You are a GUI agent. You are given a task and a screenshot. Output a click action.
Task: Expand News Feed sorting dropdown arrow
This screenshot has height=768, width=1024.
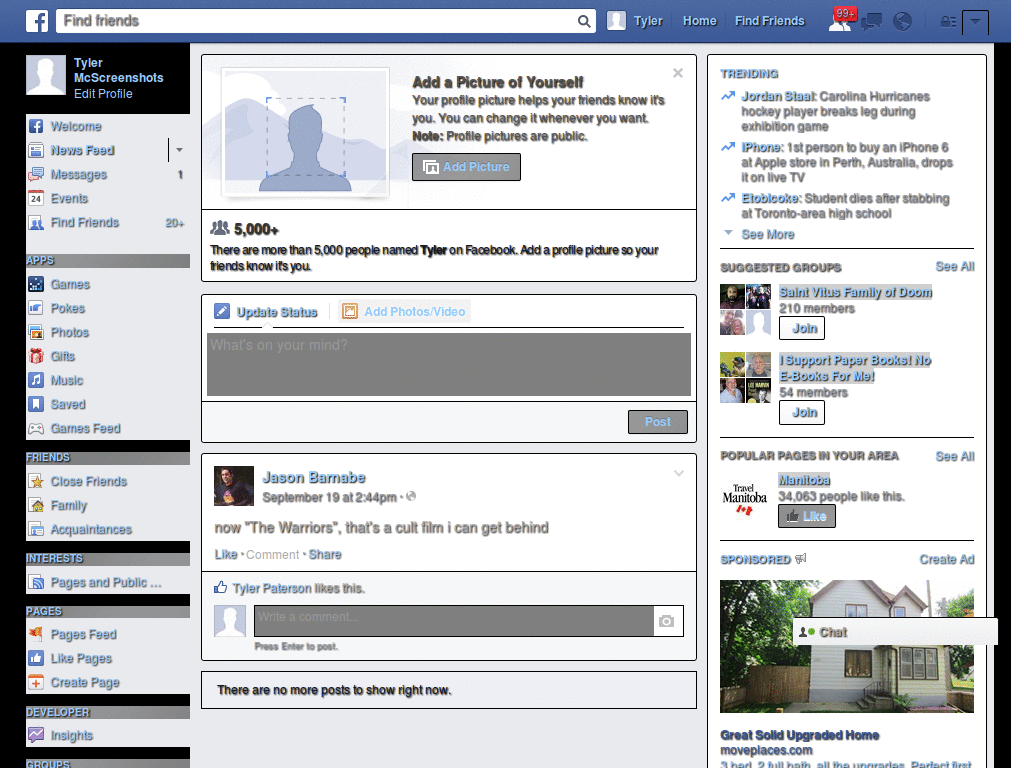click(x=180, y=150)
